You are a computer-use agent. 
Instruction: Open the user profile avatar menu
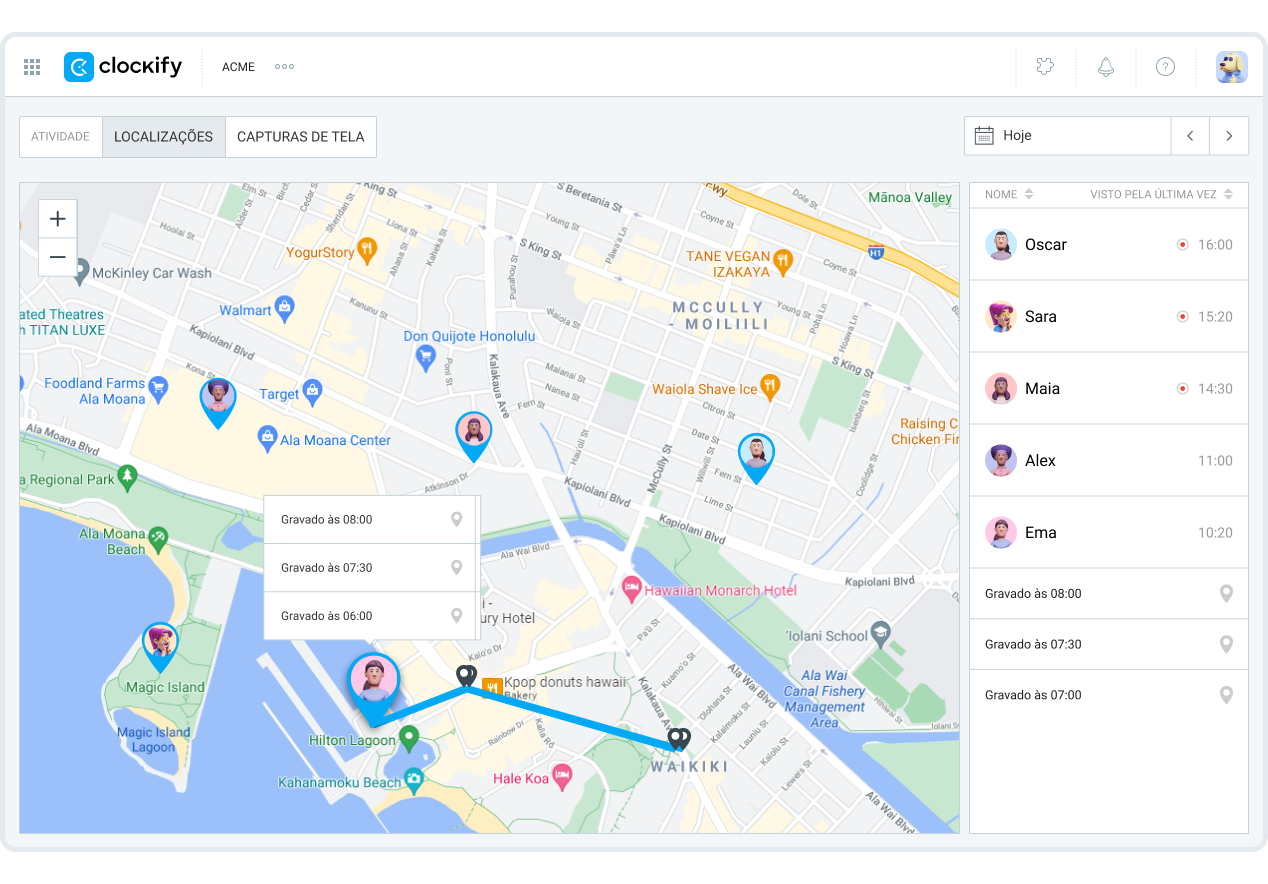1231,67
